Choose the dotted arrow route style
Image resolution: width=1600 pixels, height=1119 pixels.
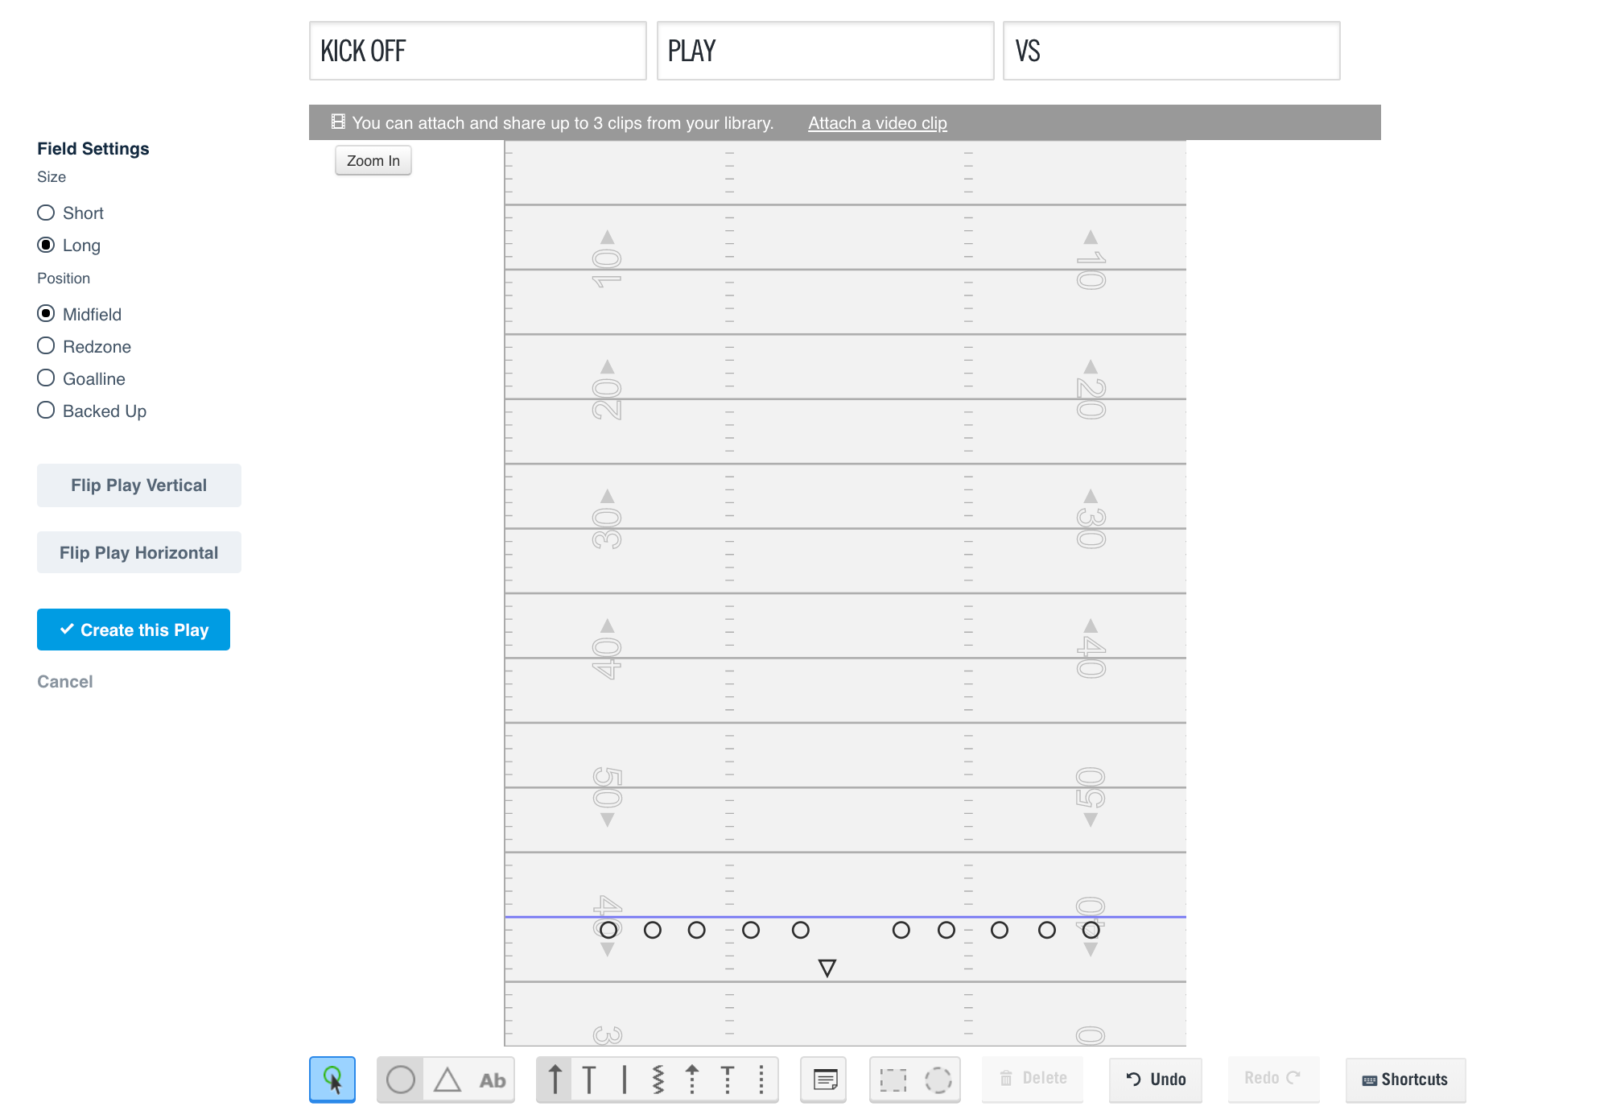pos(692,1080)
